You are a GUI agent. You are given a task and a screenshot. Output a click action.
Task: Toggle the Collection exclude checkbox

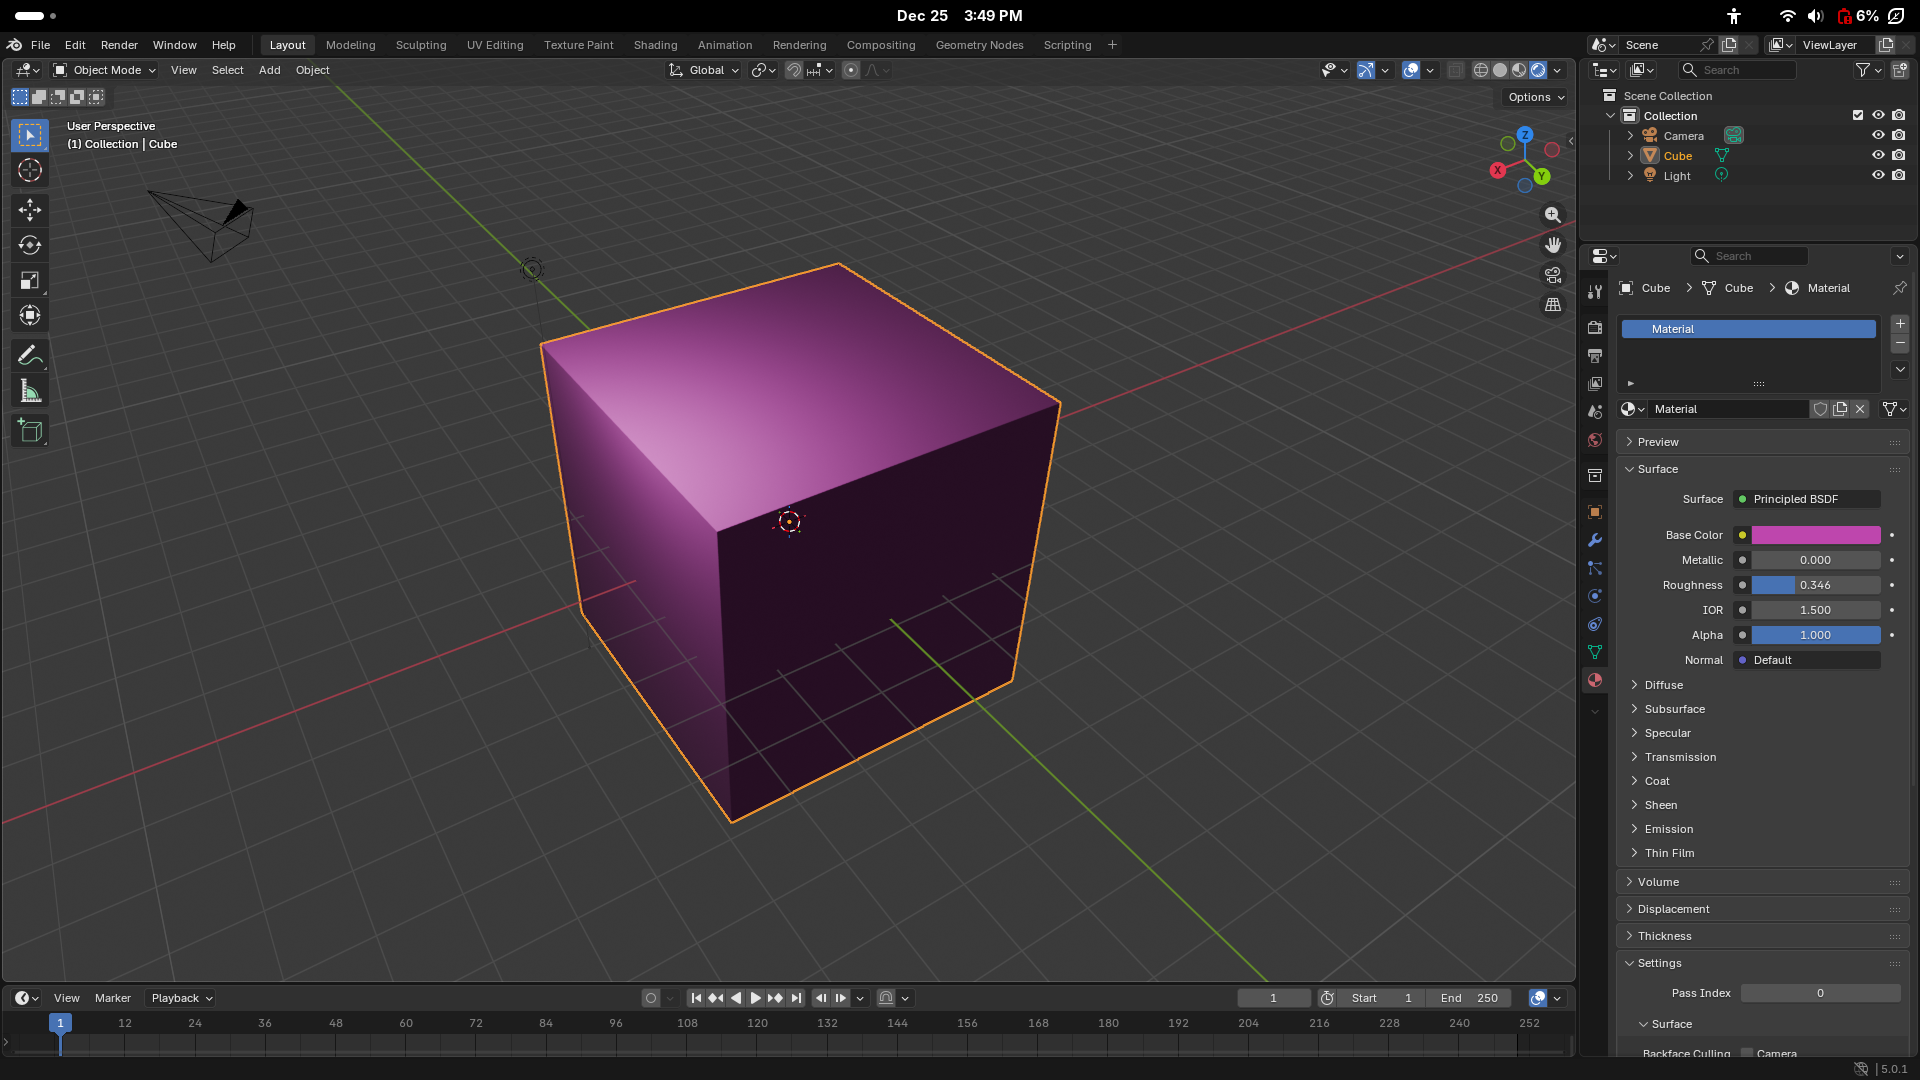(1858, 115)
